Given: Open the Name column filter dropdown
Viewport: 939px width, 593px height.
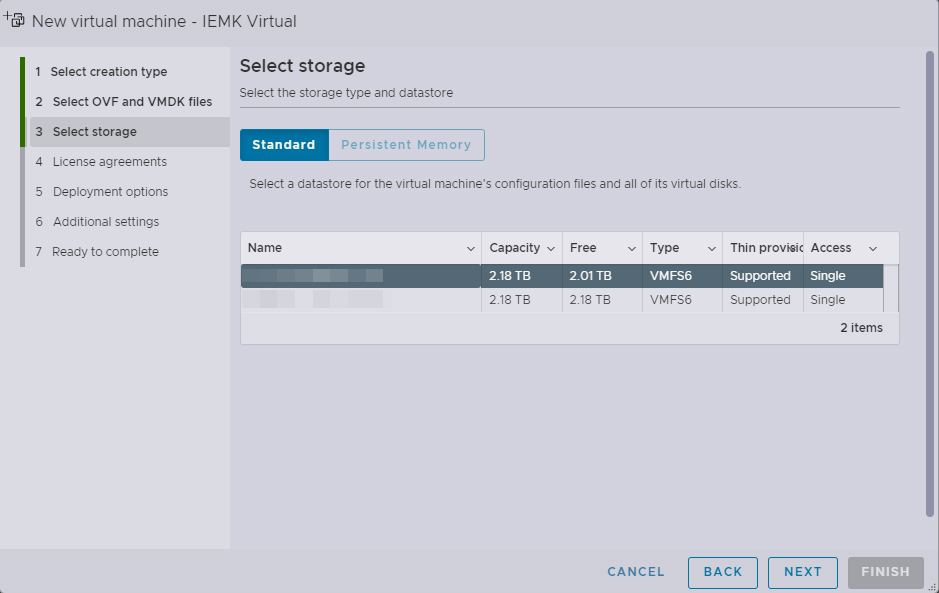Looking at the screenshot, I should click(471, 248).
